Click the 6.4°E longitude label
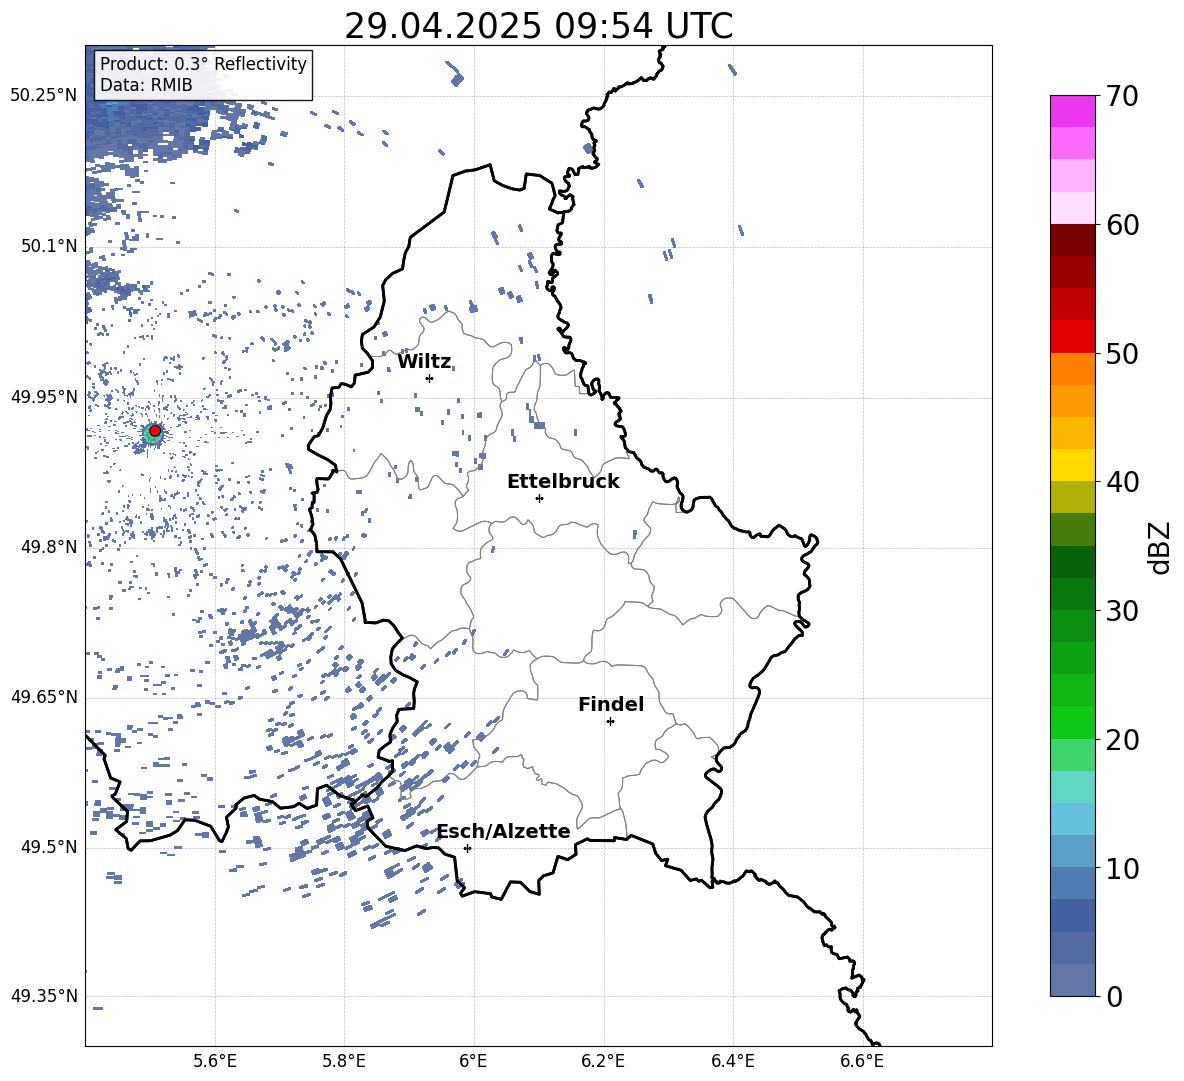1184x1081 pixels. (x=732, y=1061)
